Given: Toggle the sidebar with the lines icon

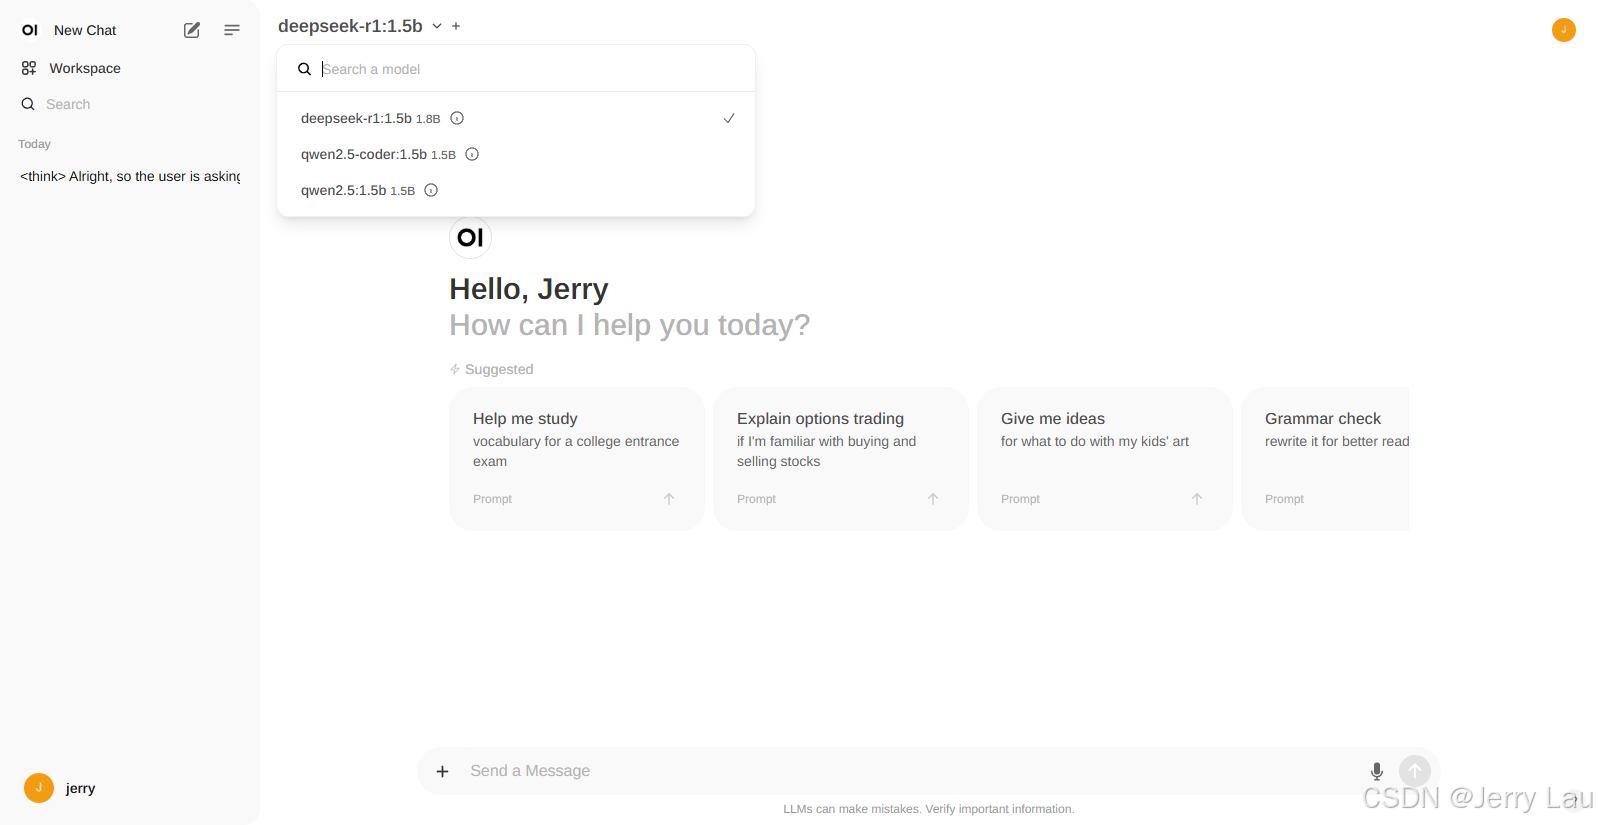Looking at the screenshot, I should [x=232, y=30].
